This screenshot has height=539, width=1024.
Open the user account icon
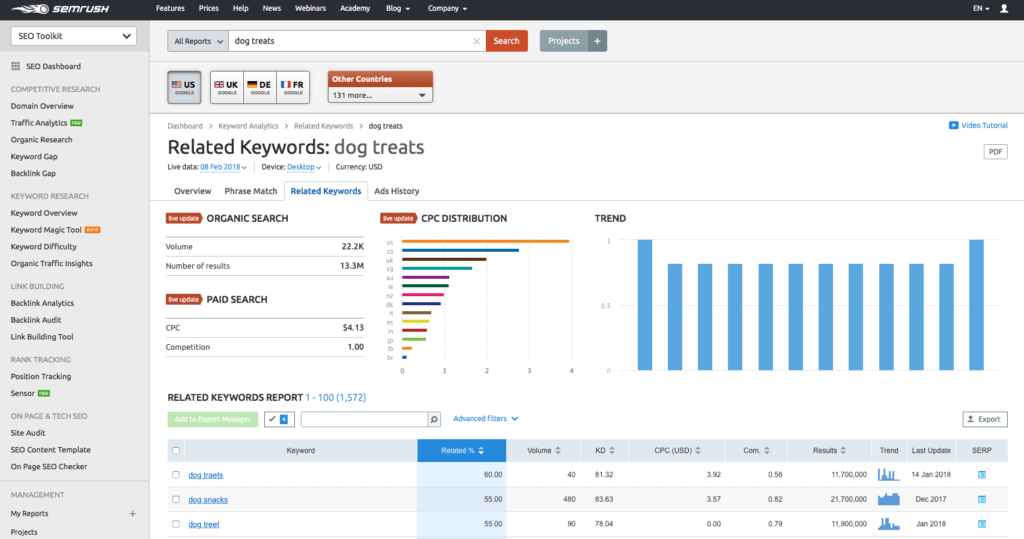click(x=1004, y=8)
